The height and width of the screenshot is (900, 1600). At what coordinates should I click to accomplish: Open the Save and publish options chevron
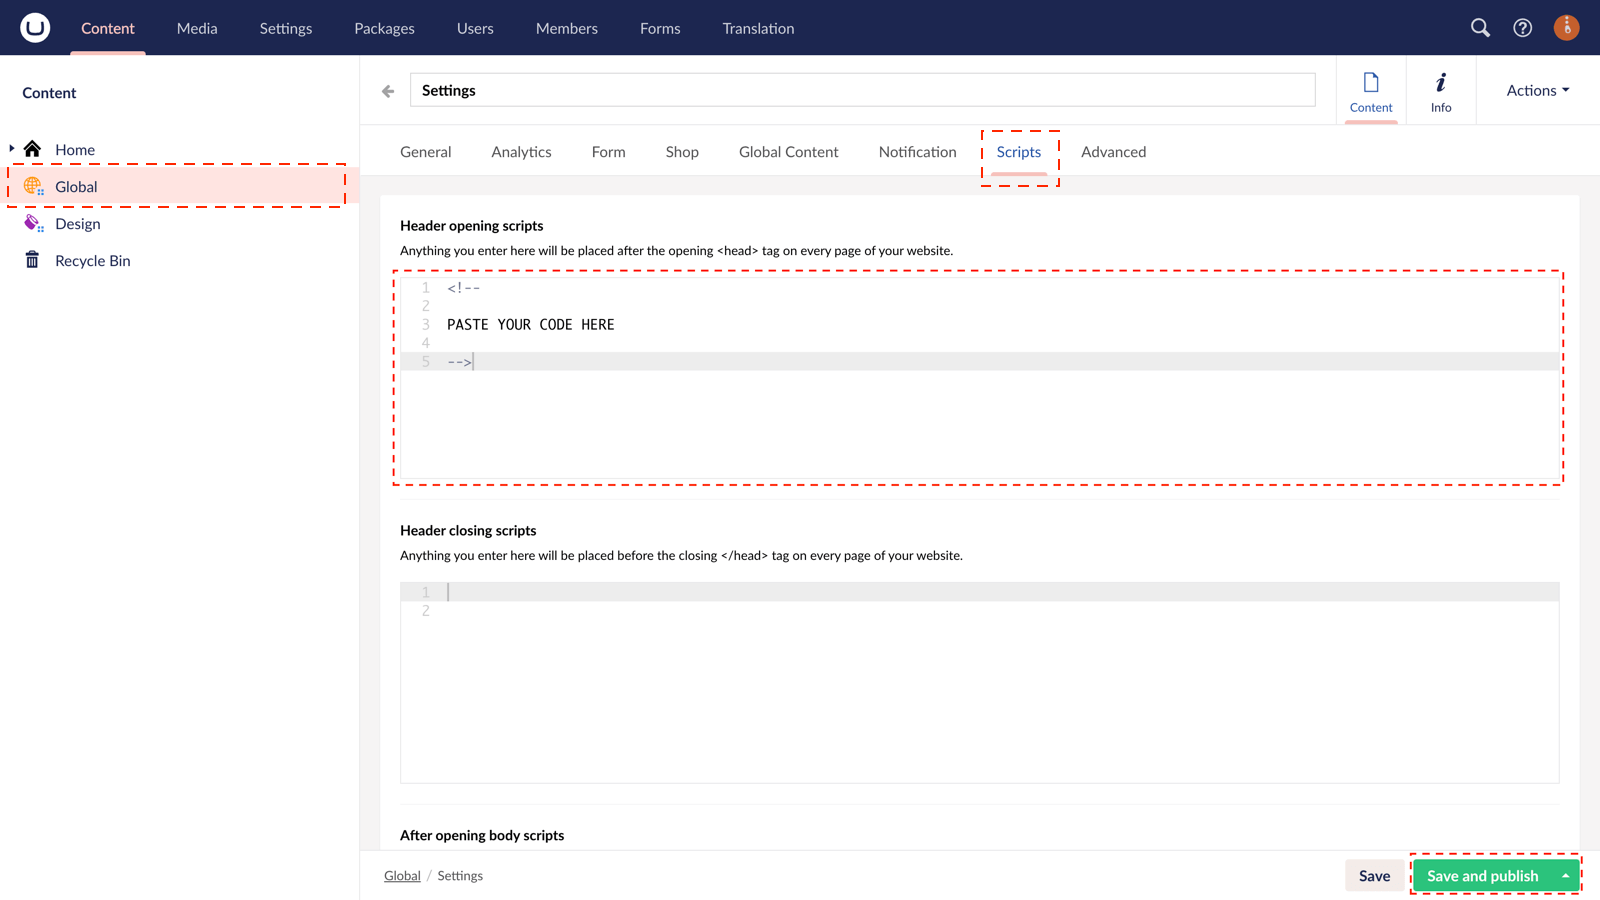tap(1565, 875)
